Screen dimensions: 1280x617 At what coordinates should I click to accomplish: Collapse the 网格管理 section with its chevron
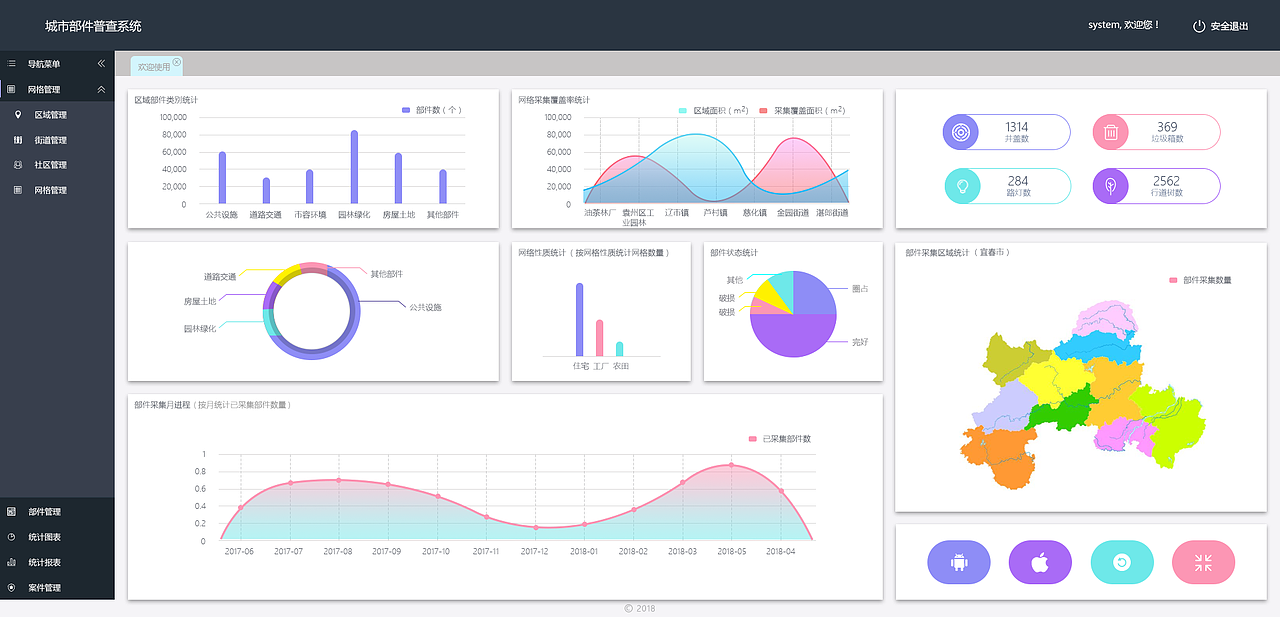[101, 89]
